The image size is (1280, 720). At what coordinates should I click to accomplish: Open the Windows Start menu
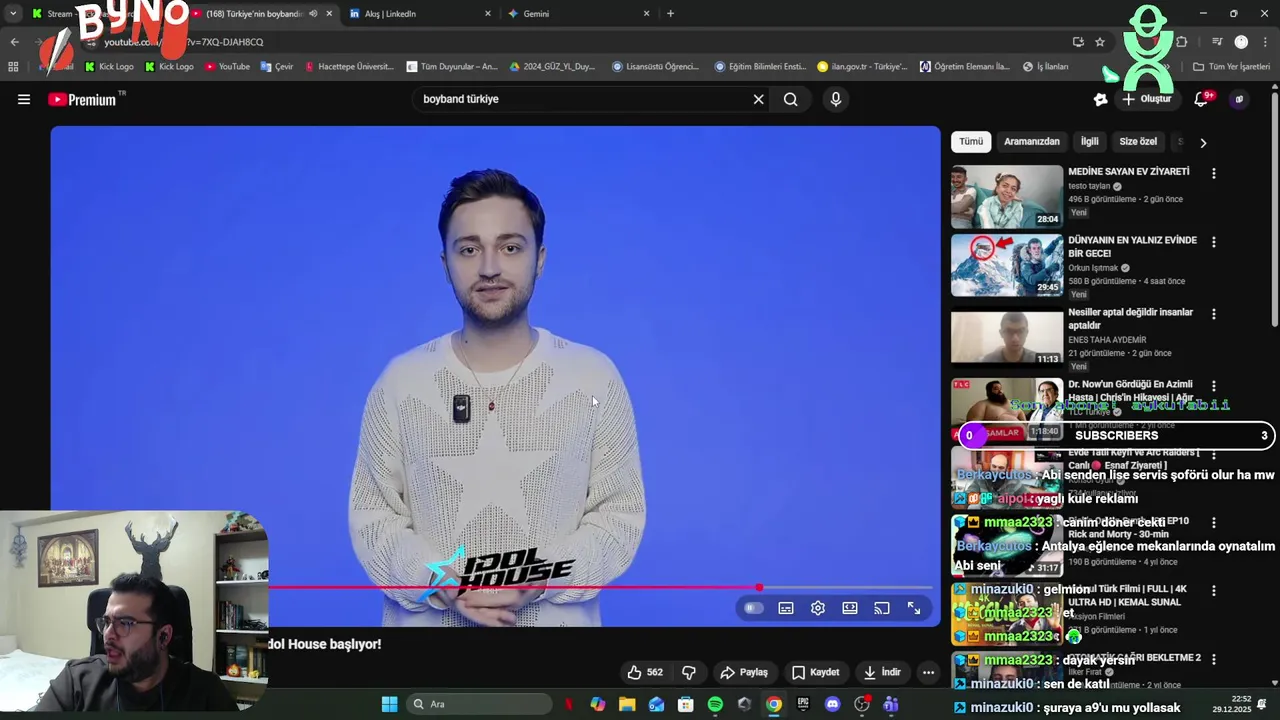pos(389,704)
